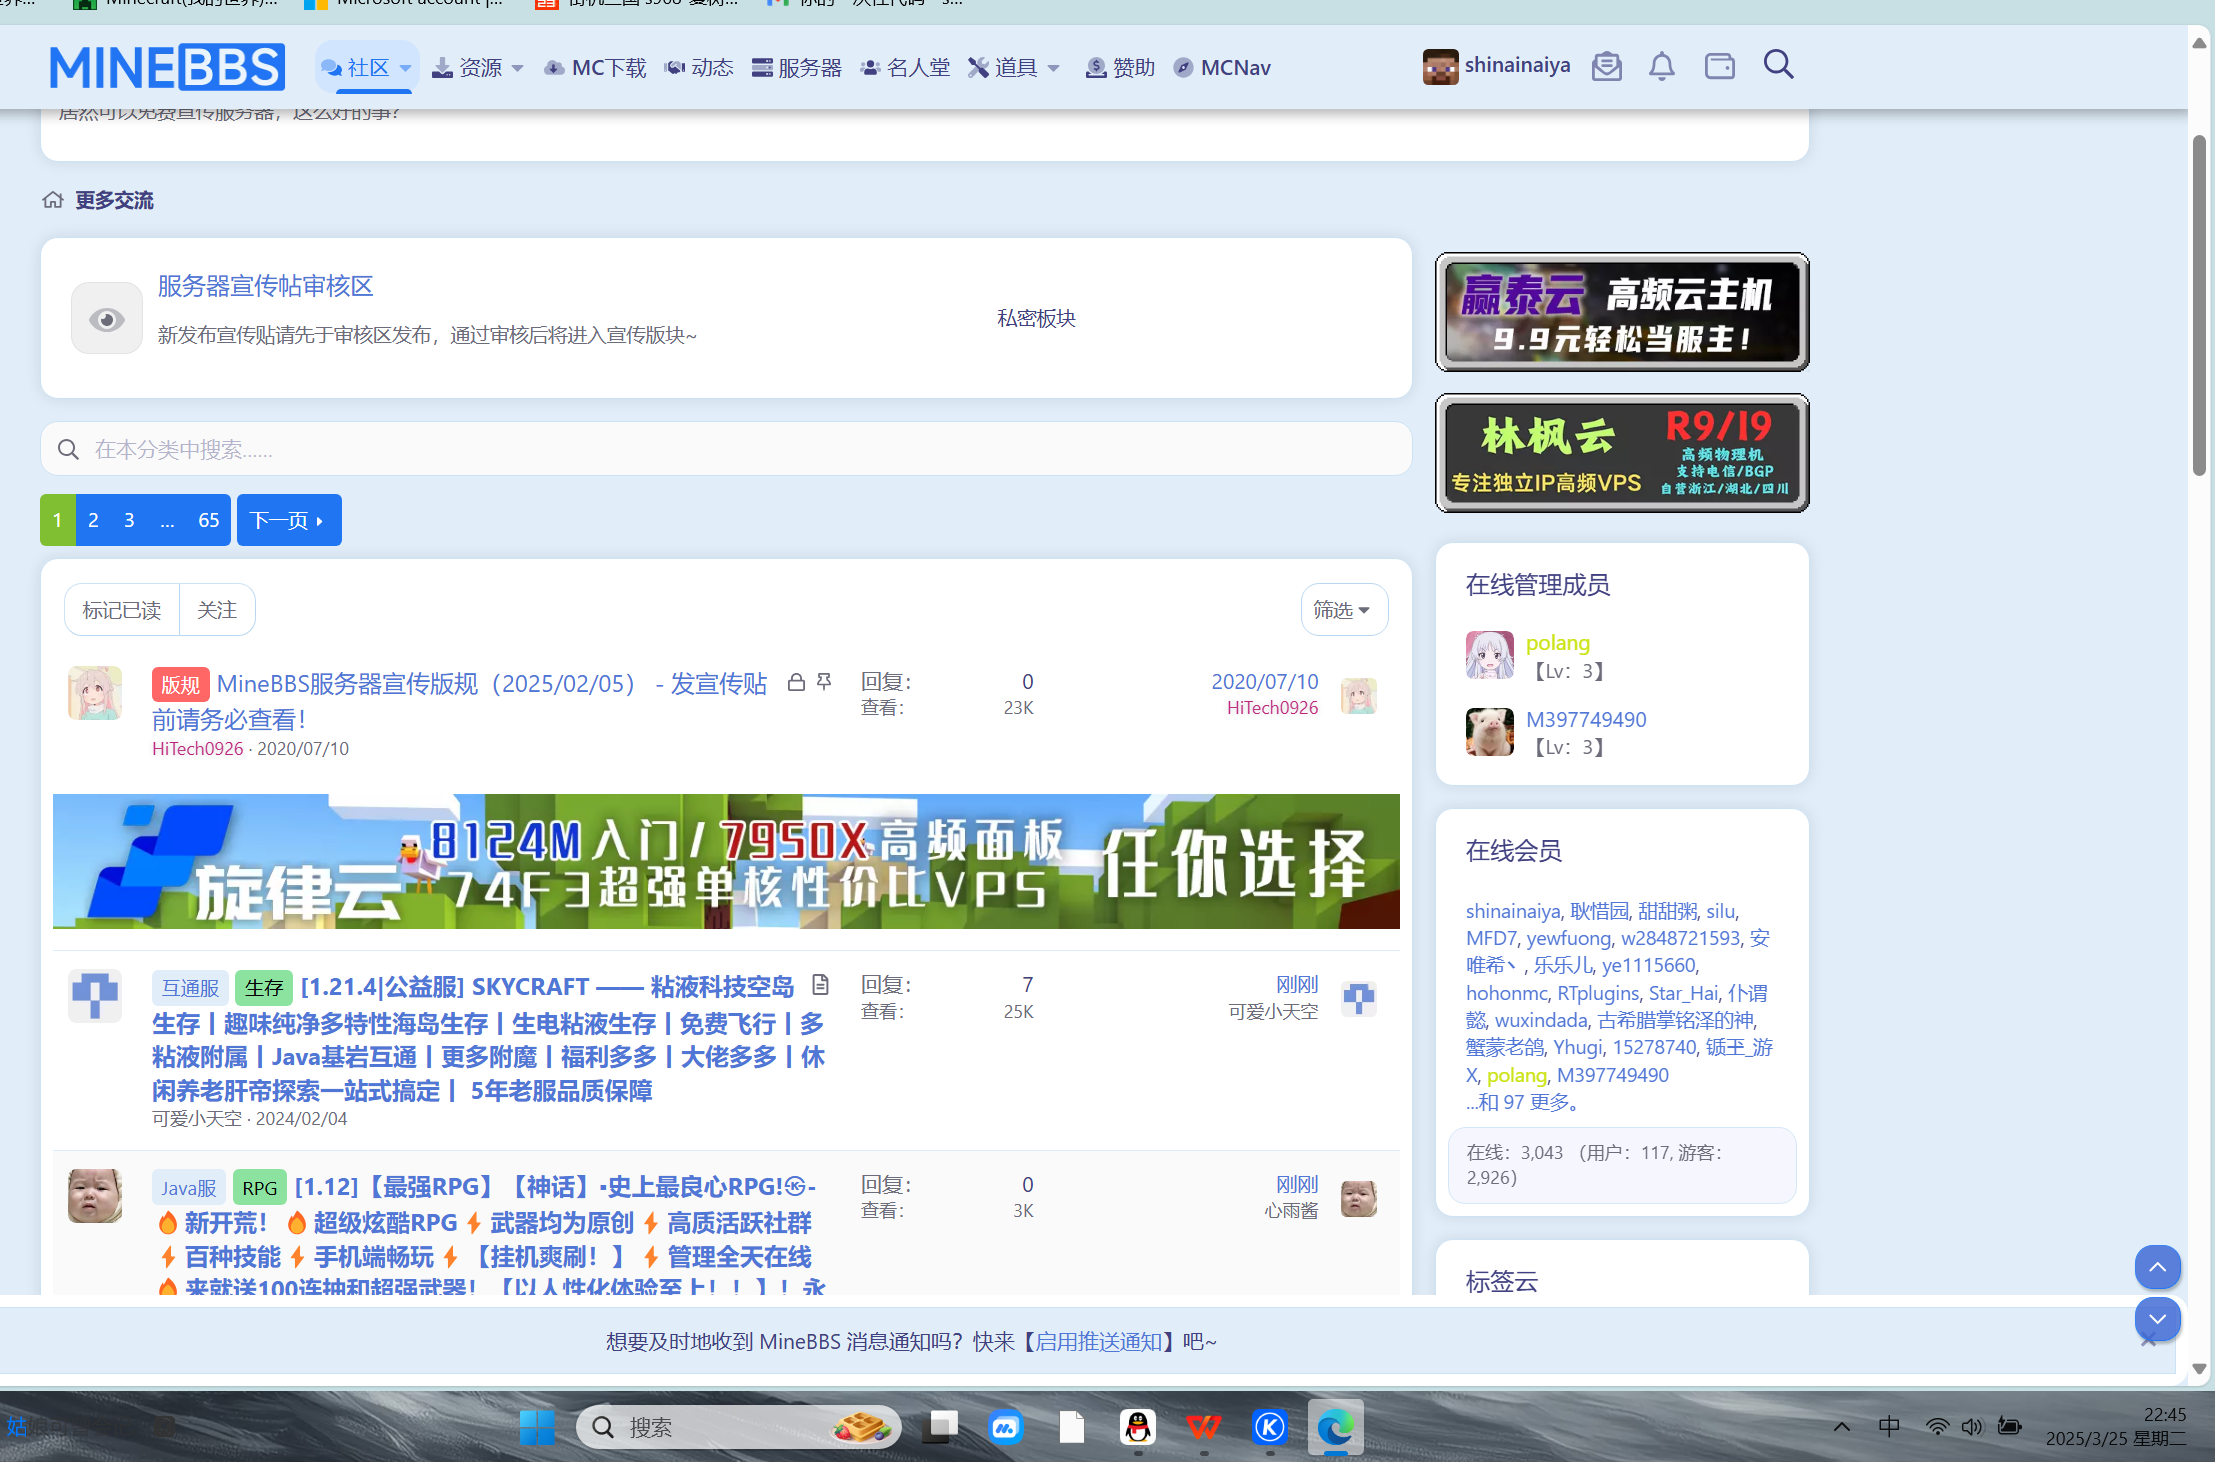Click pagination ellipsis to jump pages
This screenshot has width=2215, height=1462.
167,520
